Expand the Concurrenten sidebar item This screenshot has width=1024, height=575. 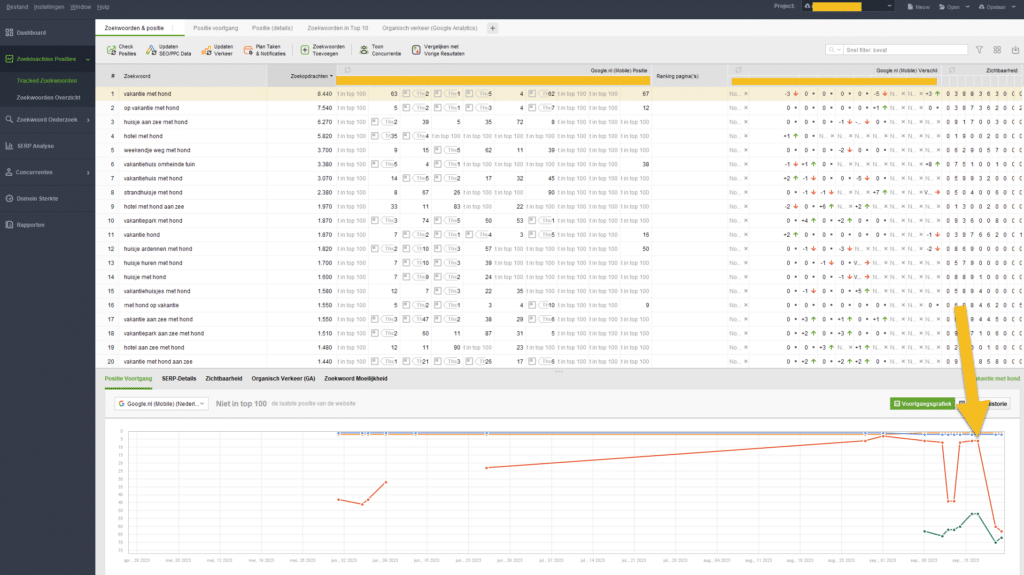[x=88, y=172]
